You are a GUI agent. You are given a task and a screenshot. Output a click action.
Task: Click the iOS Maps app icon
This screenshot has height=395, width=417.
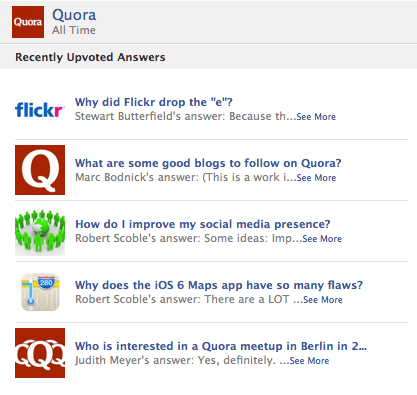pos(40,292)
